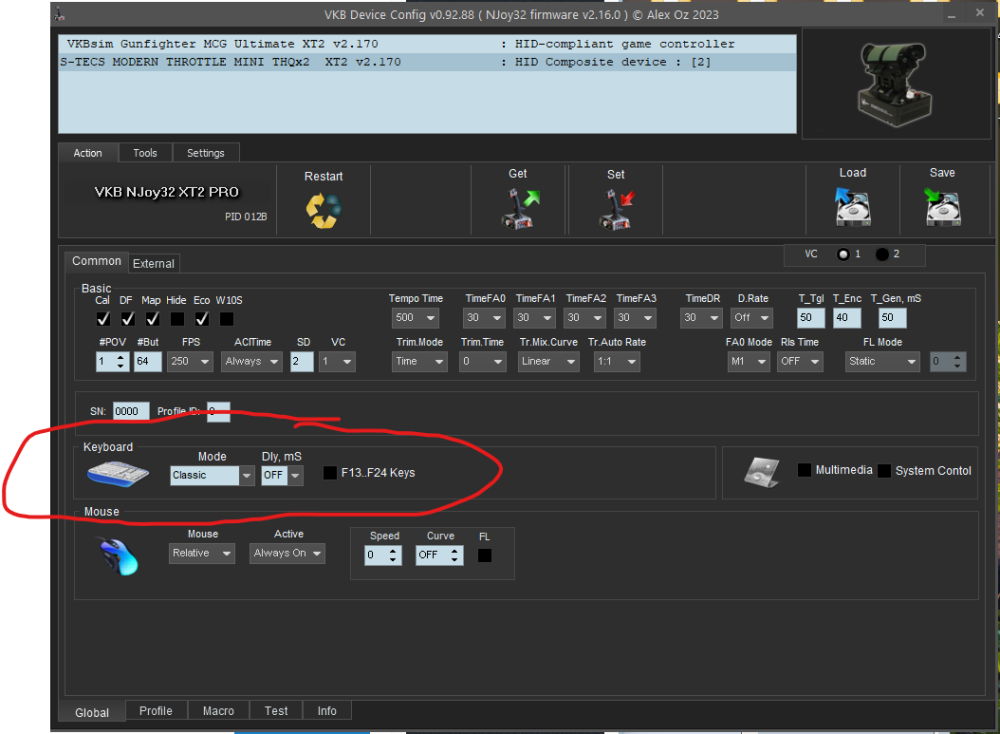This screenshot has width=1000, height=734.
Task: Toggle the W10S checkbox in Basic settings
Action: [x=226, y=318]
